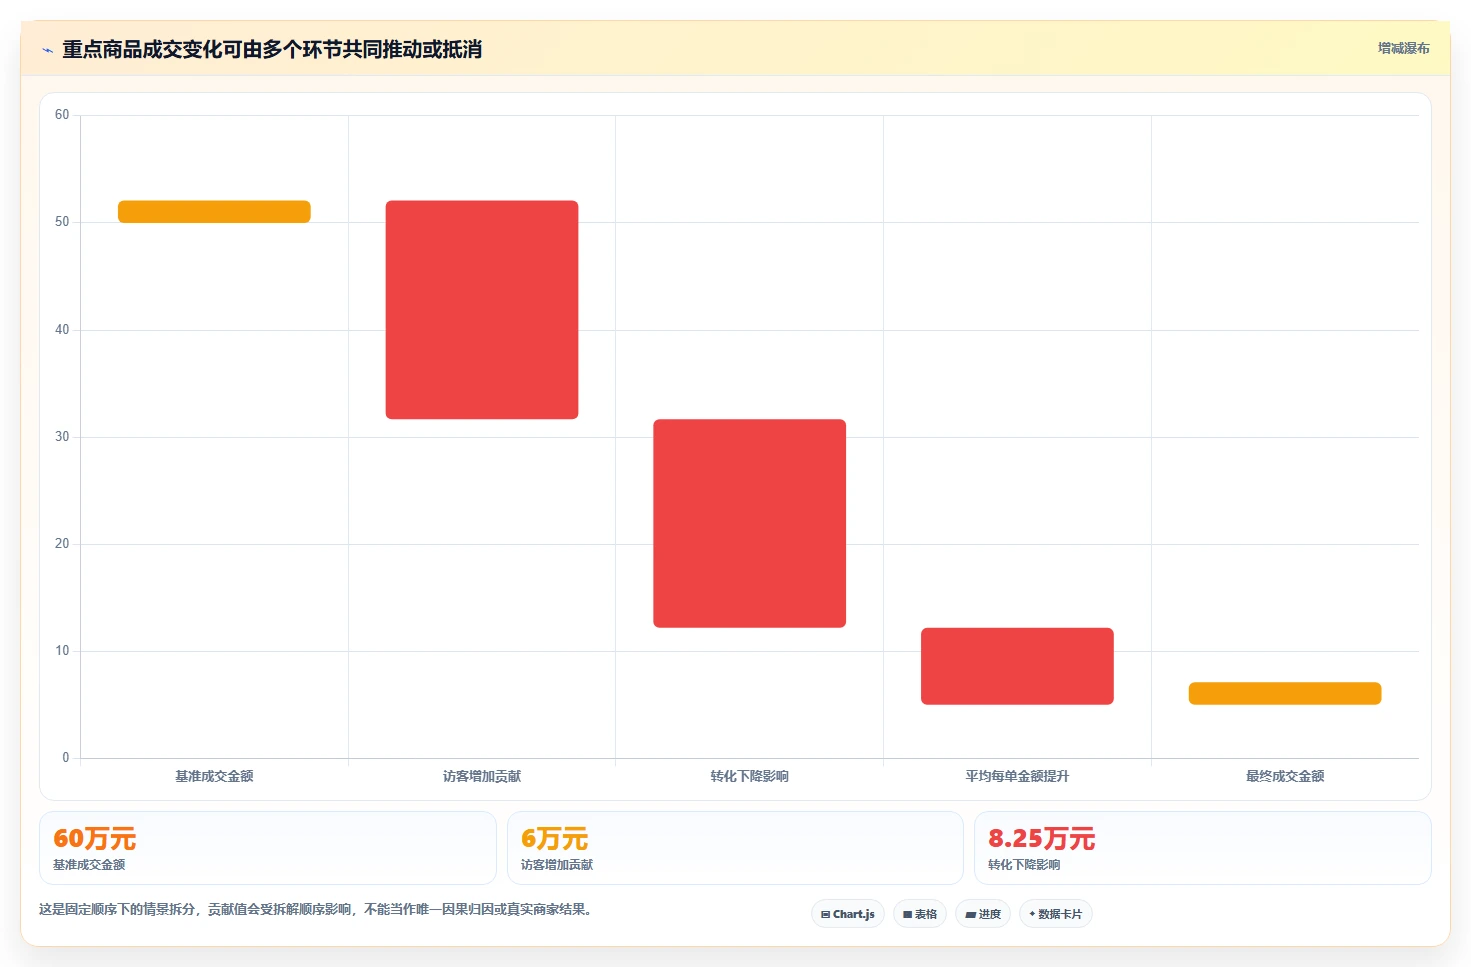Click the x-axis label 基准成交金额

point(214,776)
